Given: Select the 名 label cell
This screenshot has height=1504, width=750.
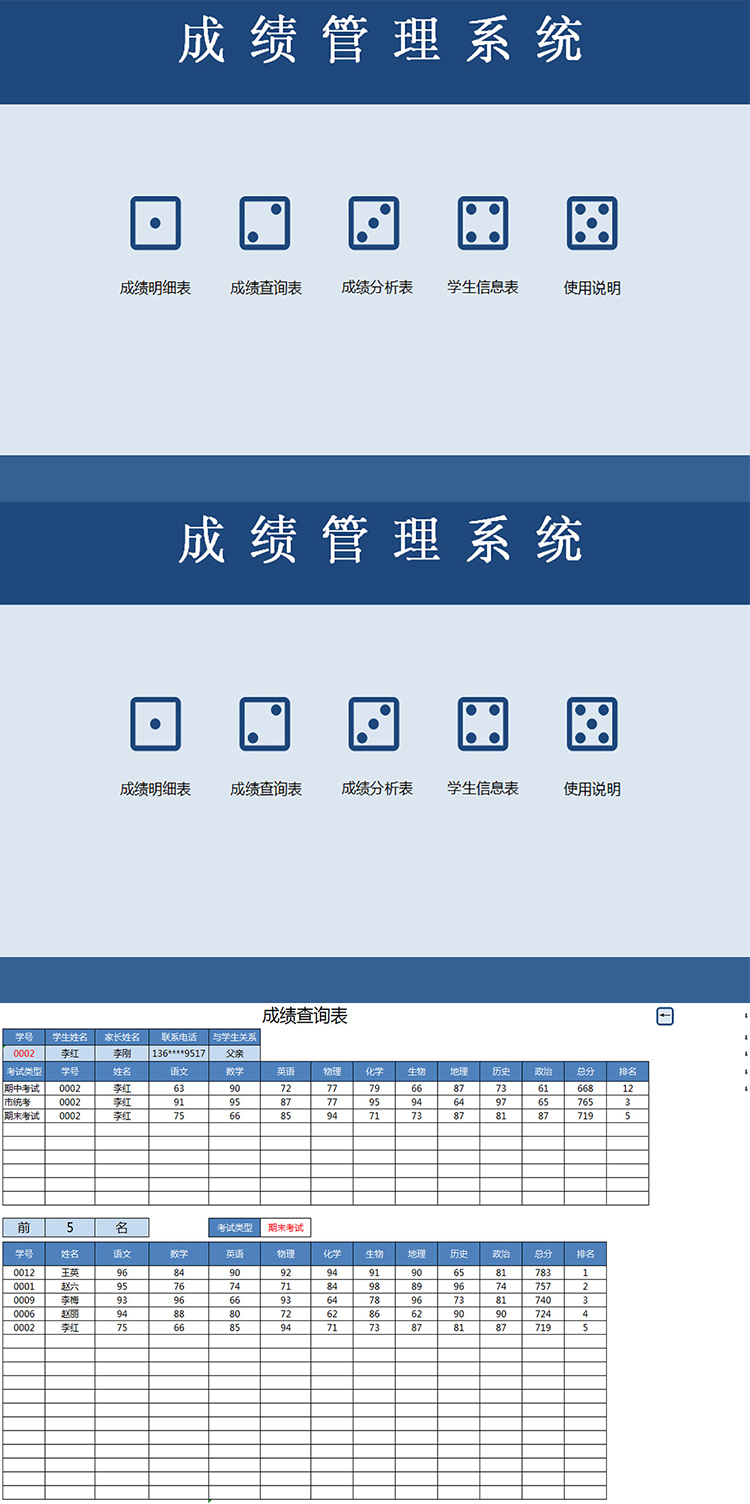Looking at the screenshot, I should tap(122, 1228).
